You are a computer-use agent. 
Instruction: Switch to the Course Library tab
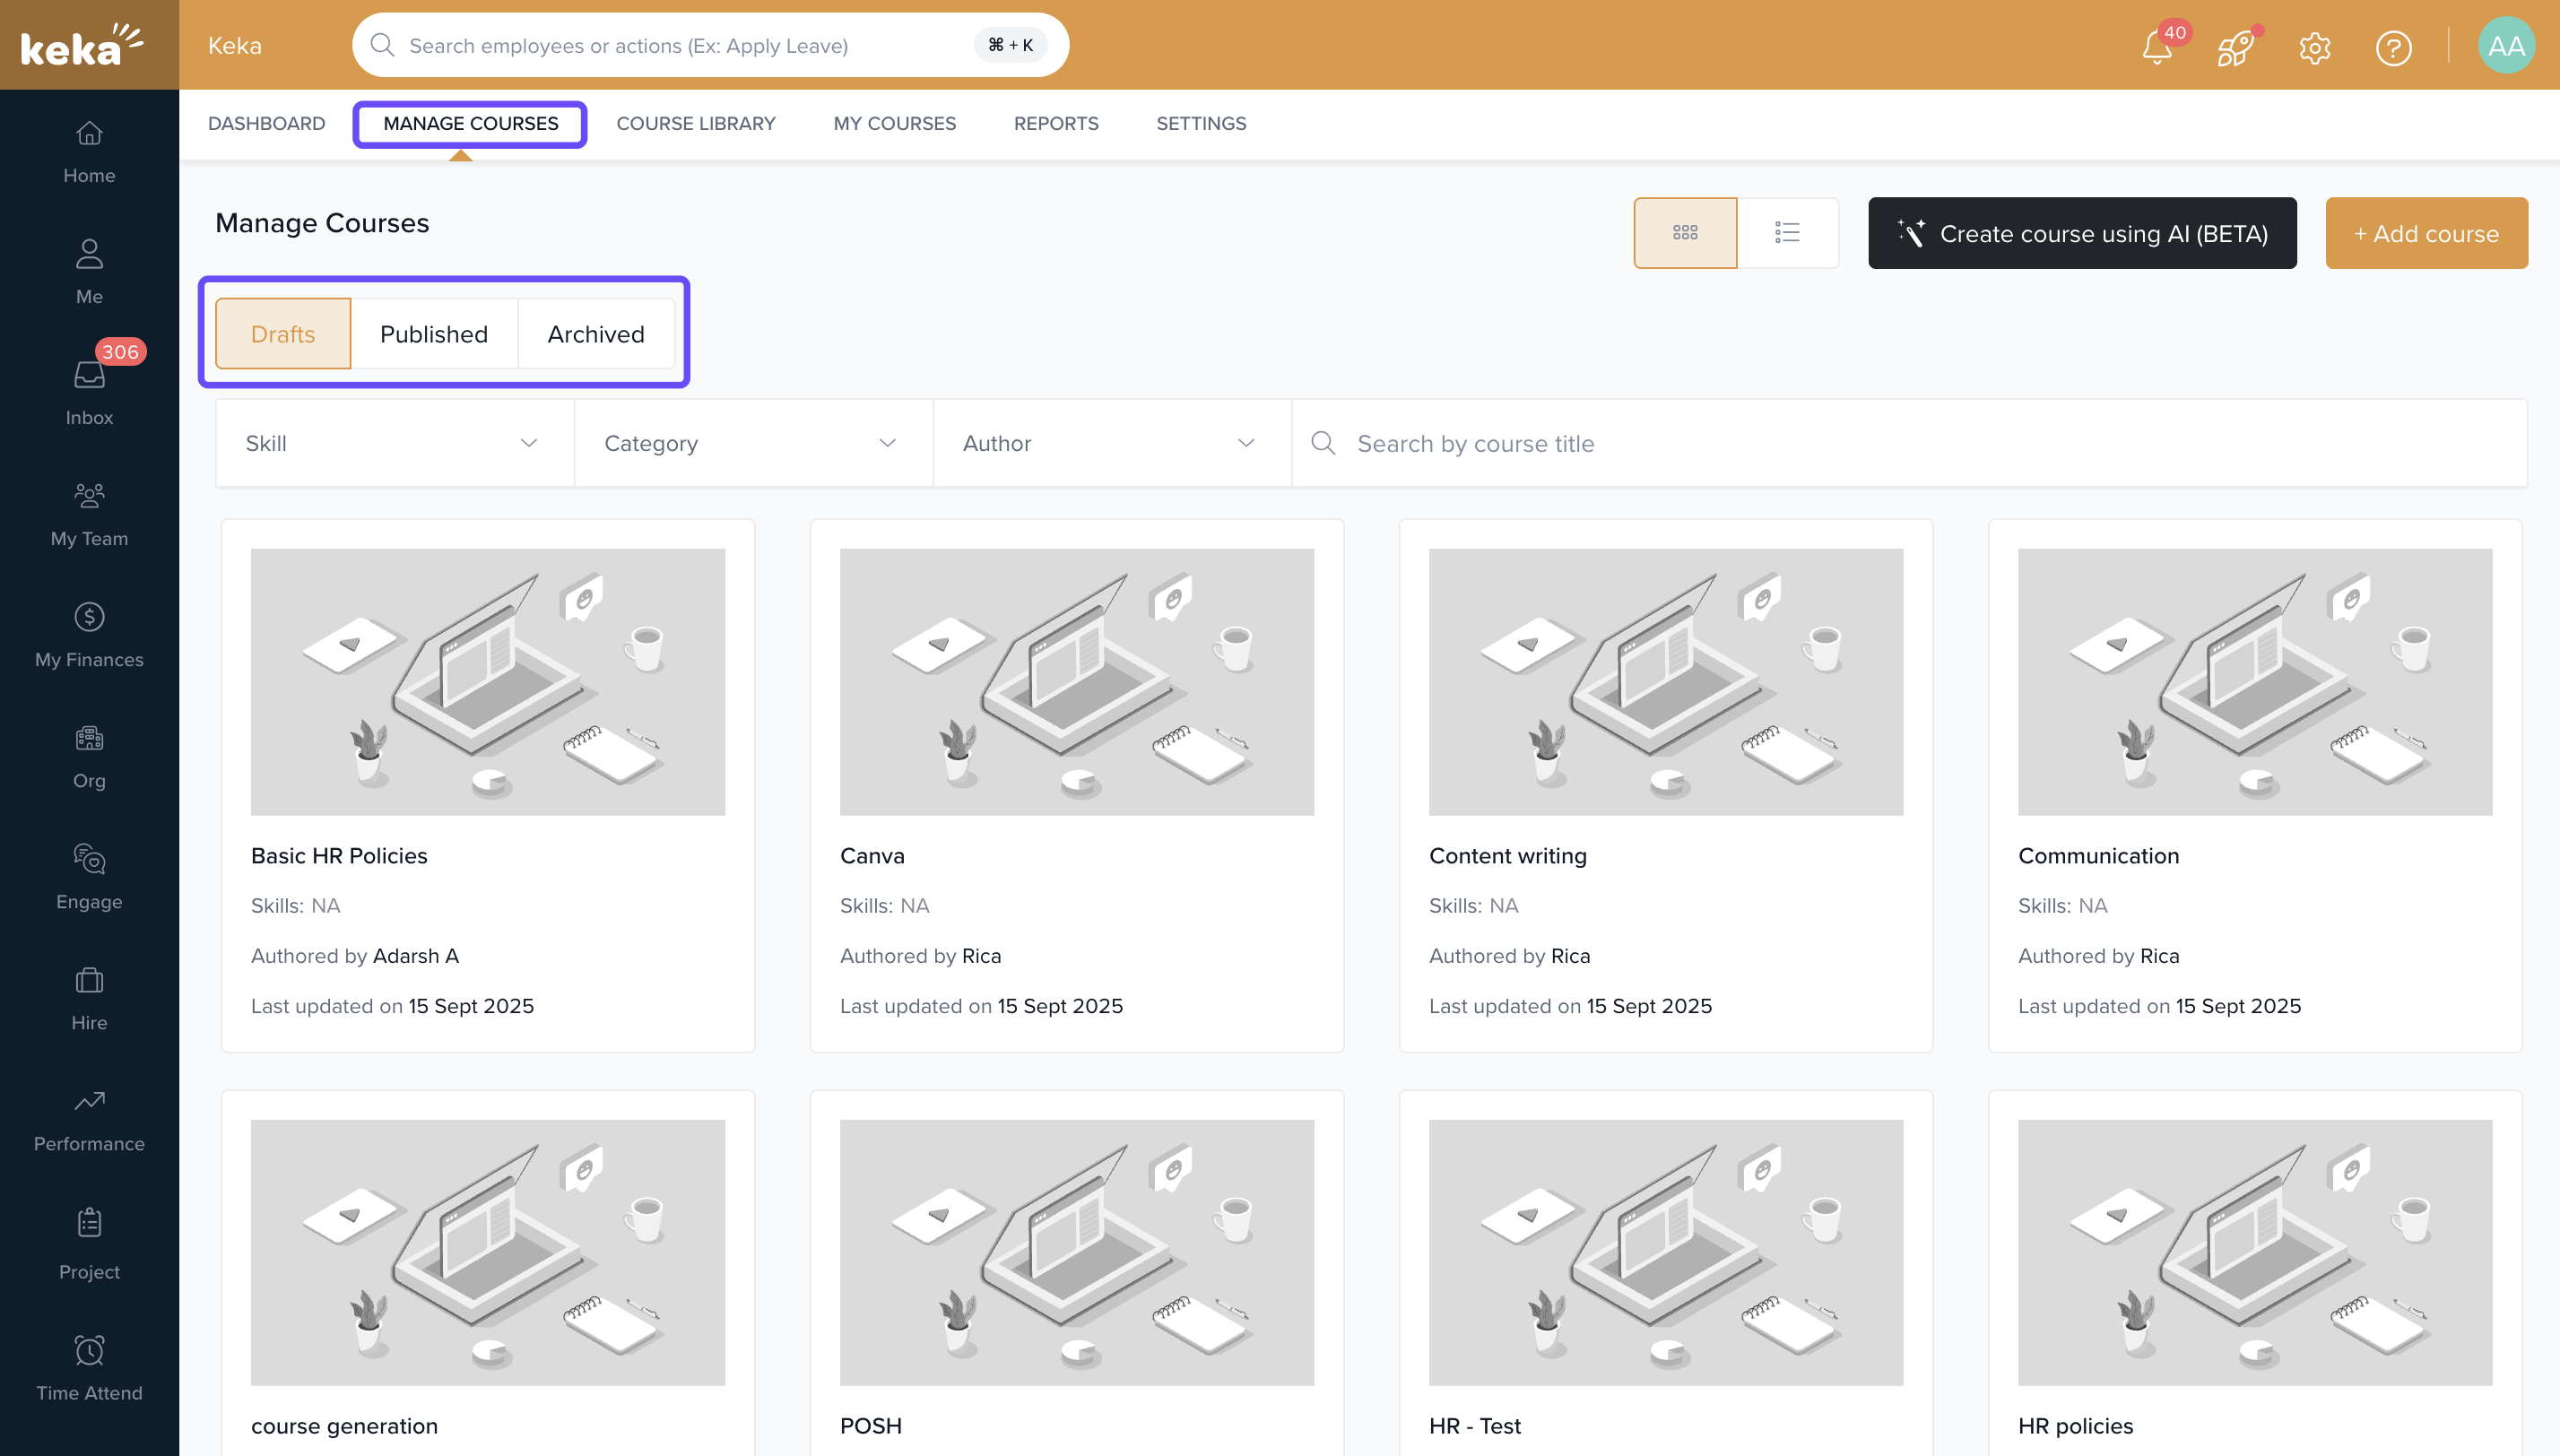point(695,123)
